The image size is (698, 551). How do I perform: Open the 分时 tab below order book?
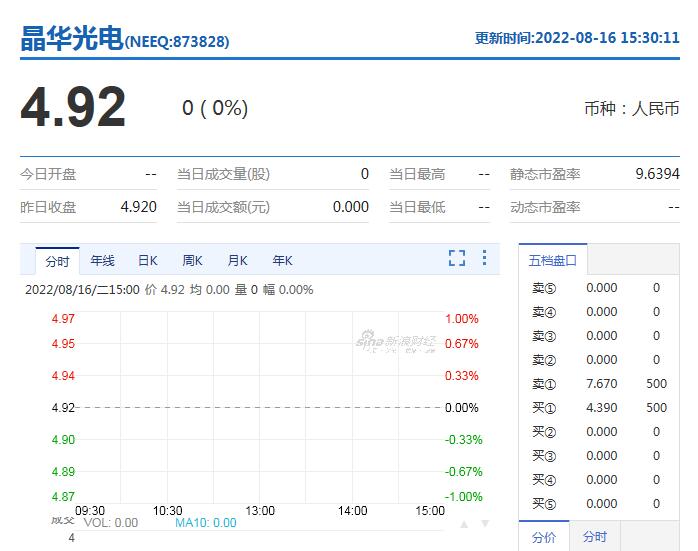pyautogui.click(x=594, y=537)
